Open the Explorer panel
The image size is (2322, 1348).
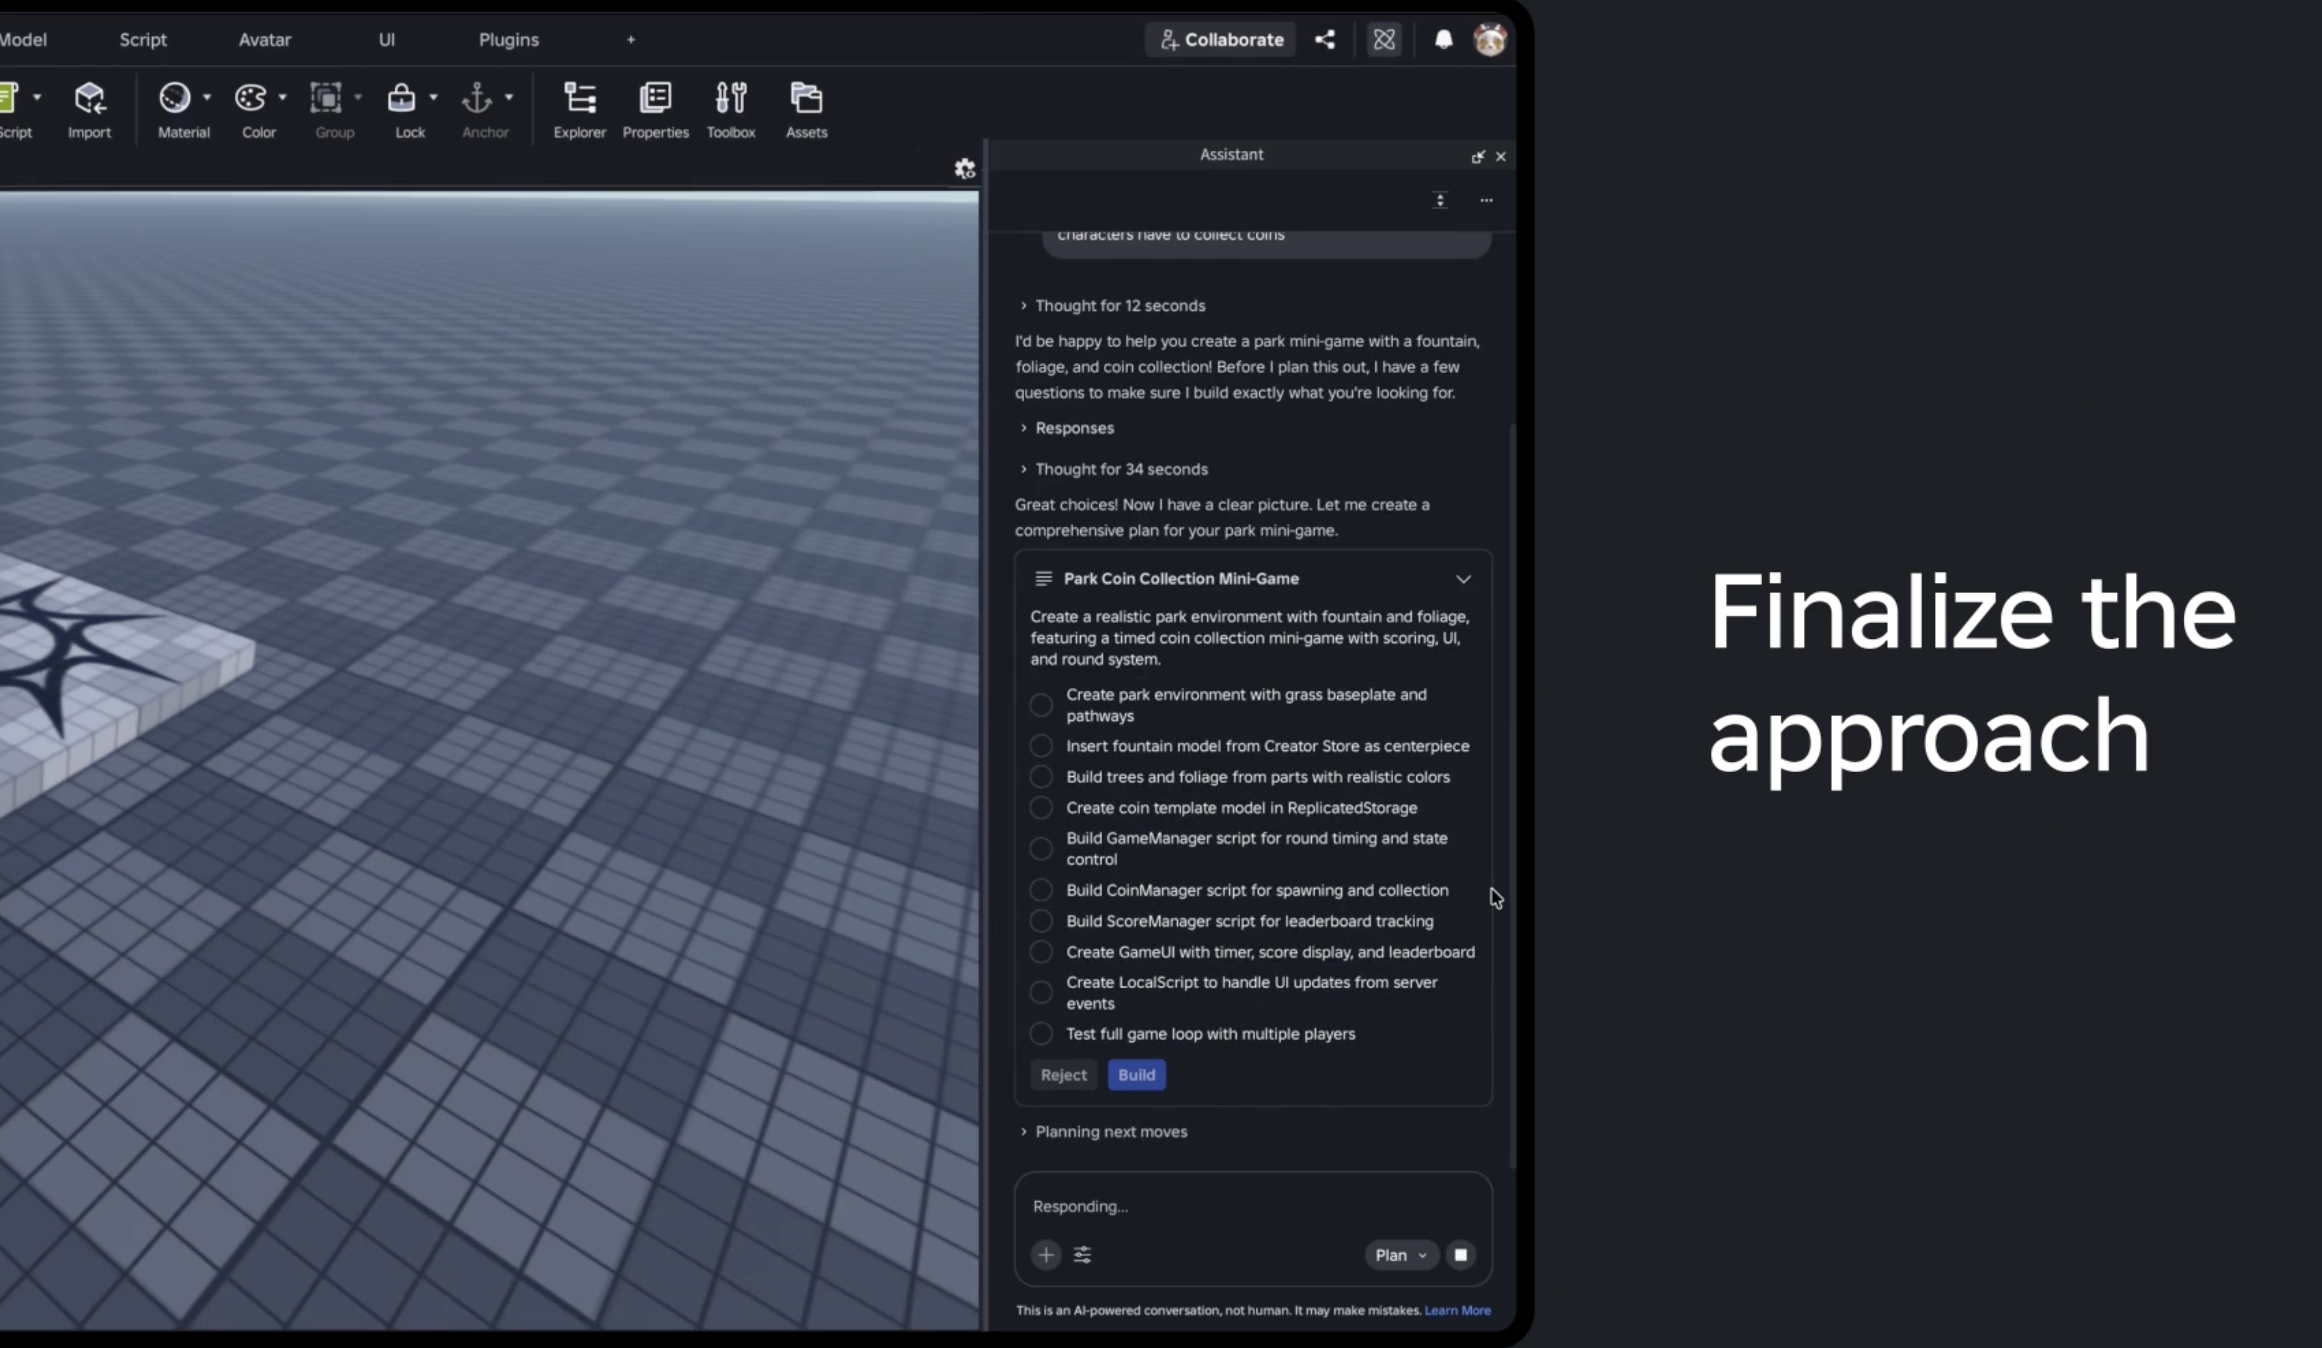[x=579, y=108]
